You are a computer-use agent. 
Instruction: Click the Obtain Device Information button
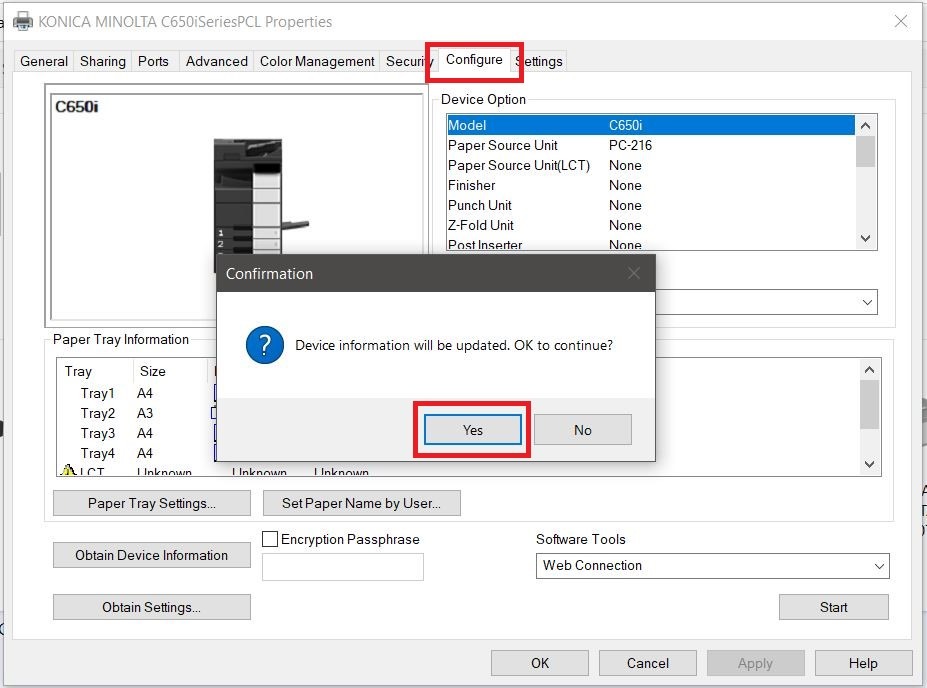152,556
